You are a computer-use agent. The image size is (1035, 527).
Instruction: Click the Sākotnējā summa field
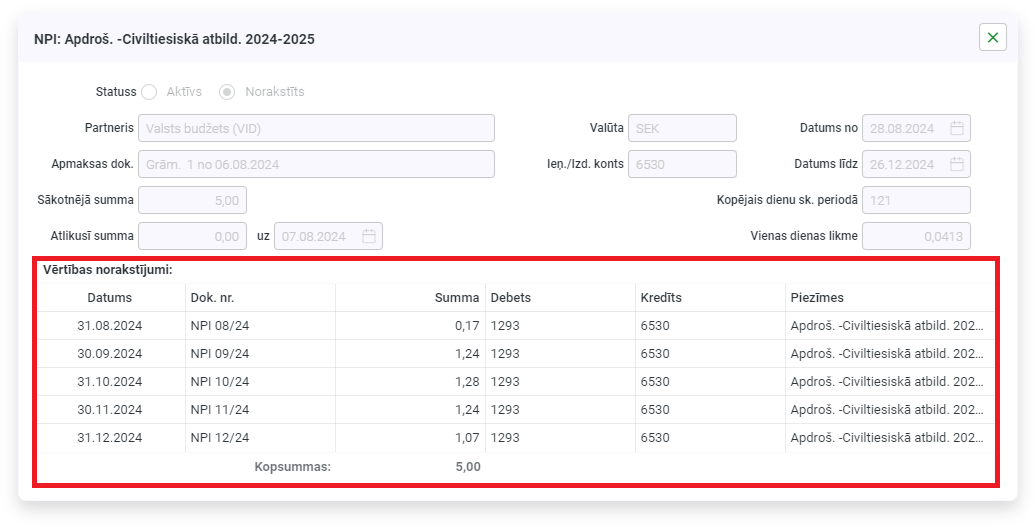click(x=192, y=200)
